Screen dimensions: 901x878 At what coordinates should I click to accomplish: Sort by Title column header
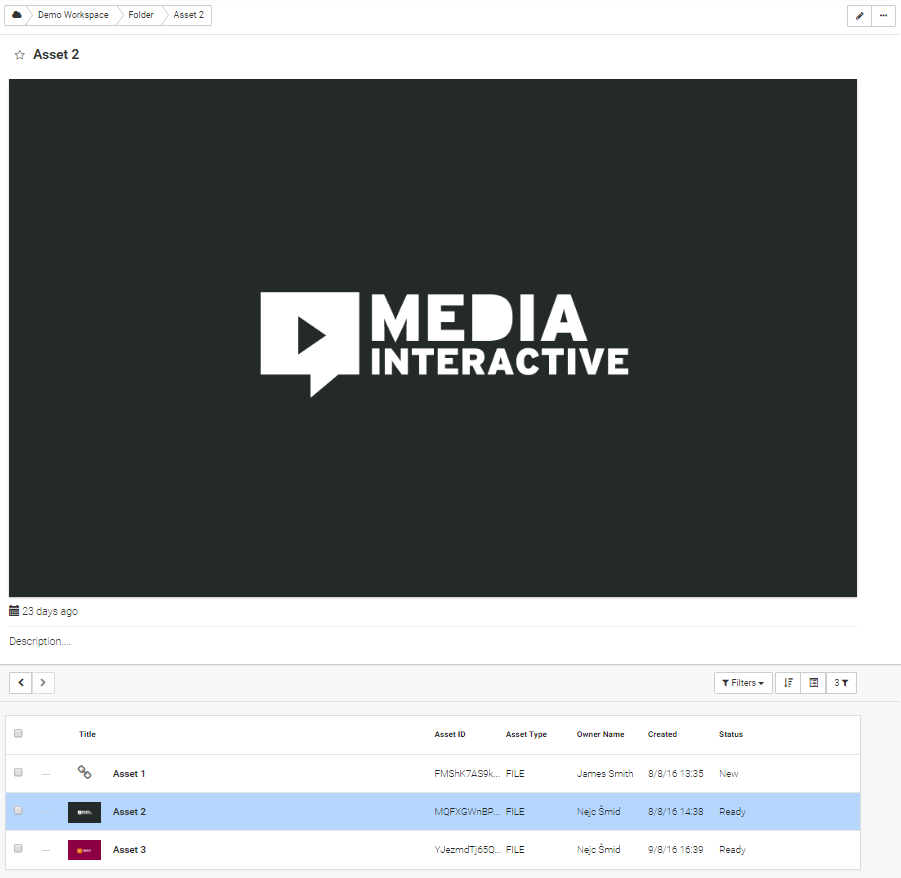point(87,734)
